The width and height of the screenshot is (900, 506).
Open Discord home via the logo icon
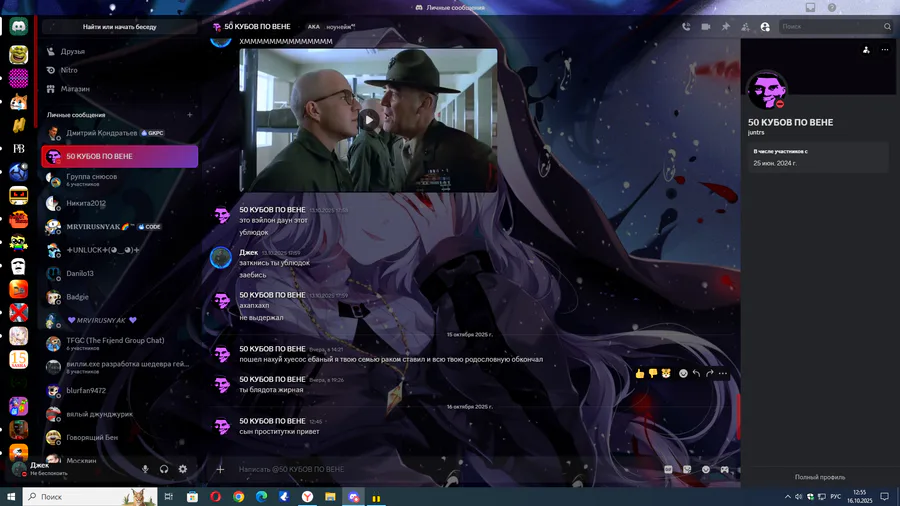18,27
